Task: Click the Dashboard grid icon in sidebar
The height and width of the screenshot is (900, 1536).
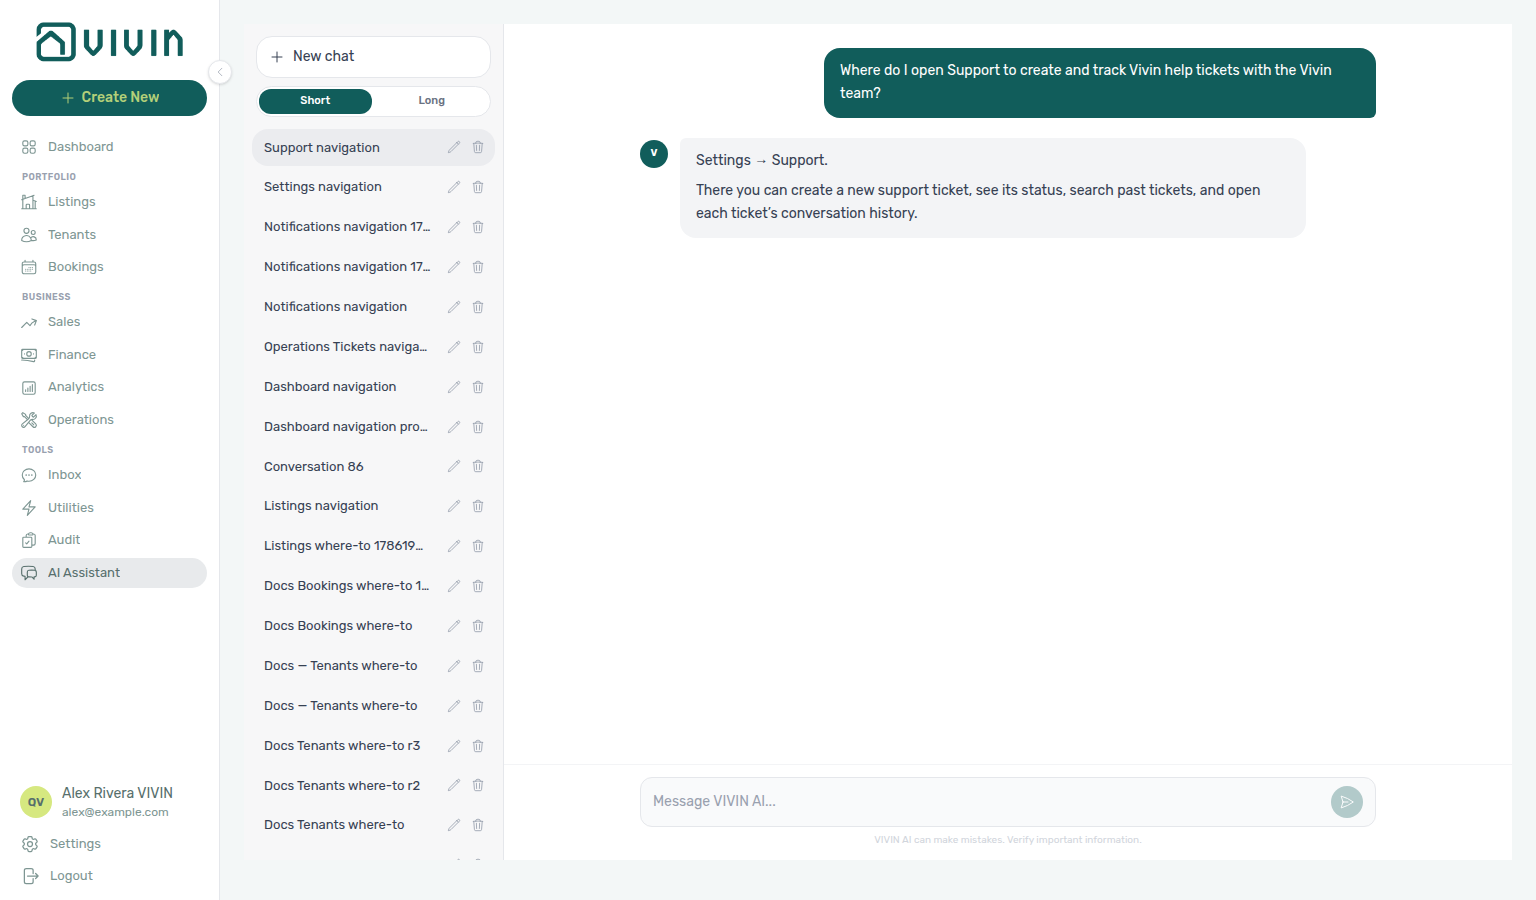Action: 29,147
